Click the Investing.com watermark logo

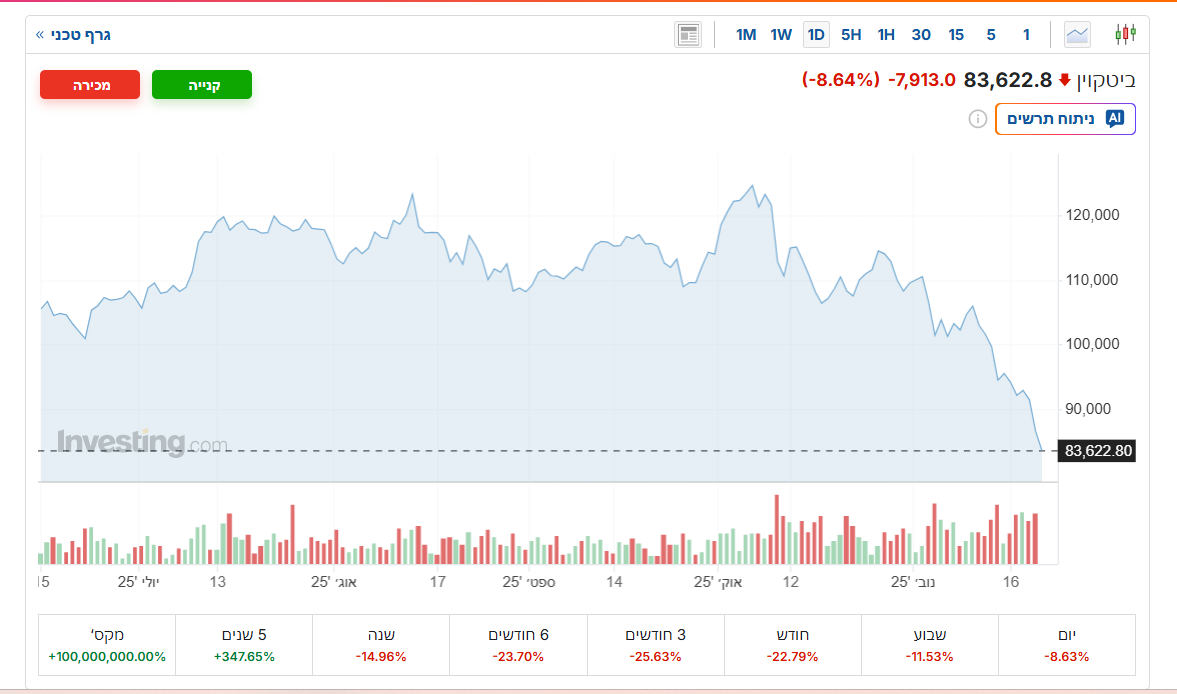click(142, 442)
